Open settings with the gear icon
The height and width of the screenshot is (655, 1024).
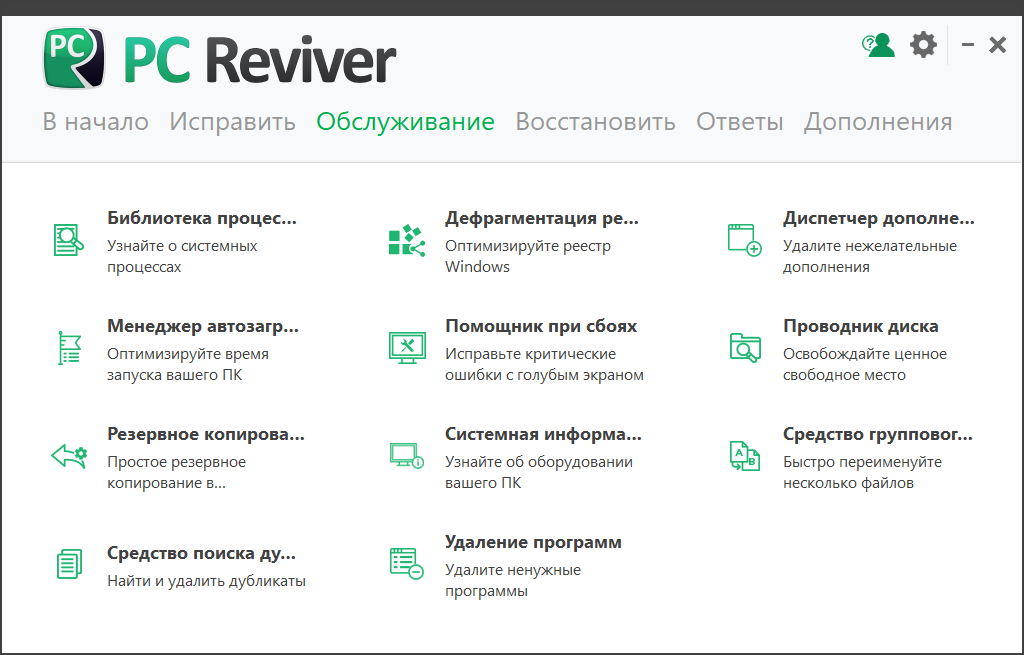point(923,45)
